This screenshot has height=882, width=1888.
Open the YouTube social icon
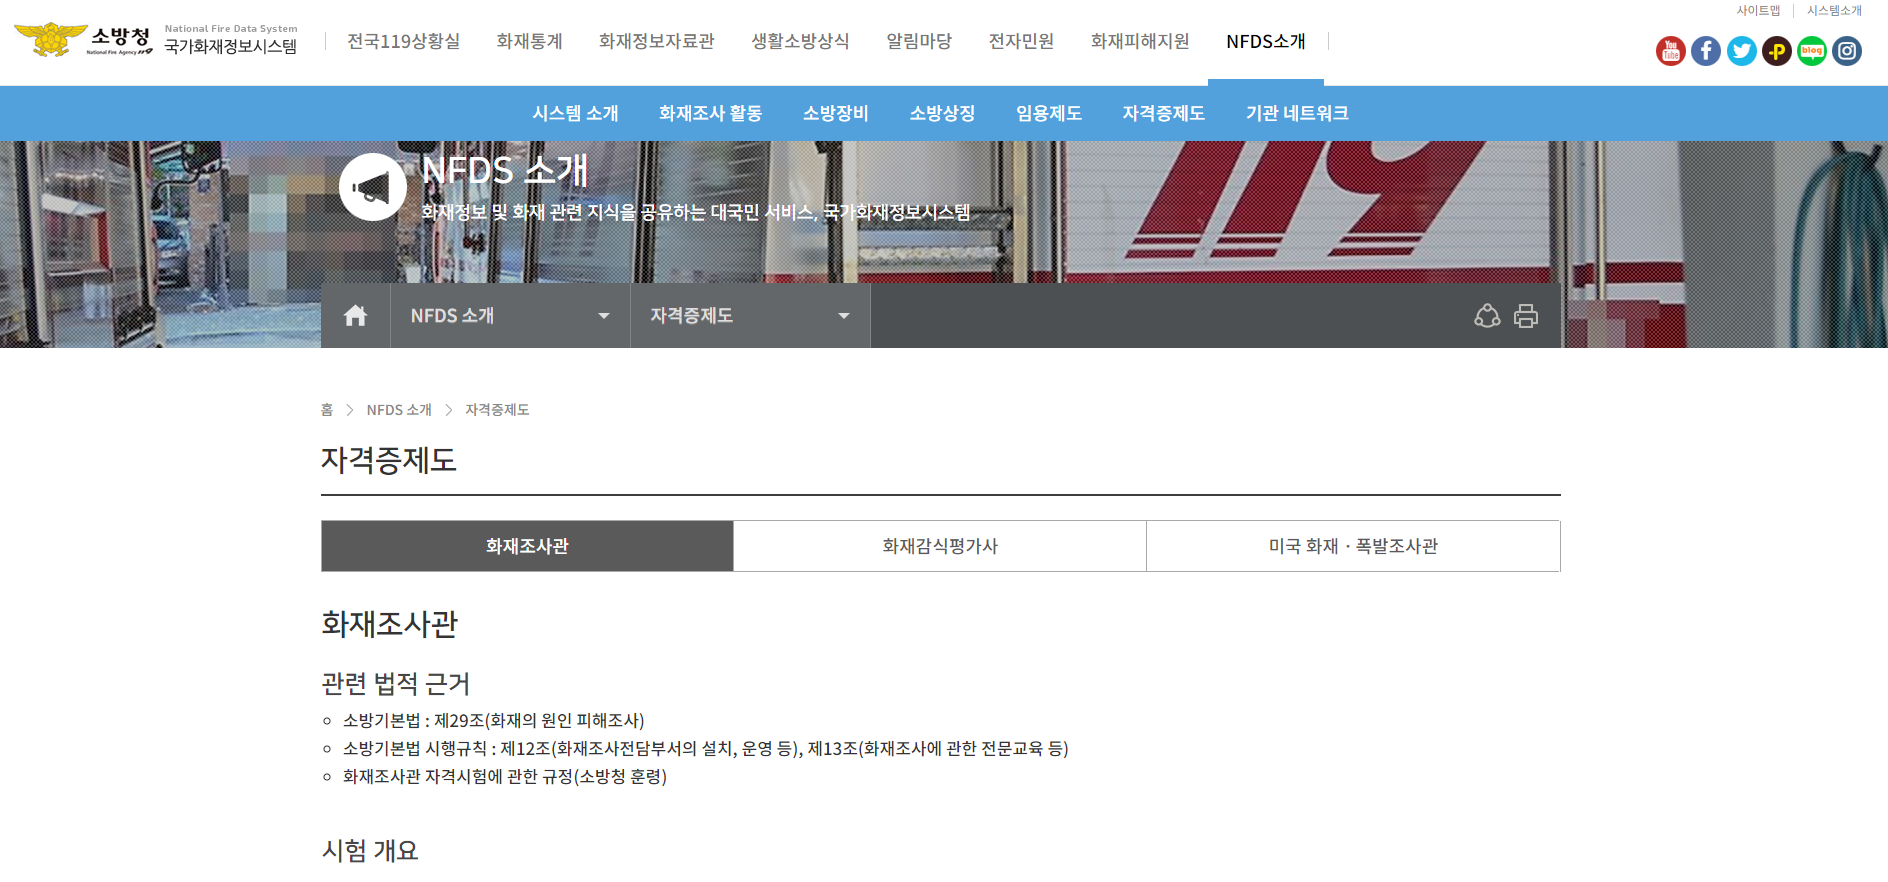[1670, 51]
